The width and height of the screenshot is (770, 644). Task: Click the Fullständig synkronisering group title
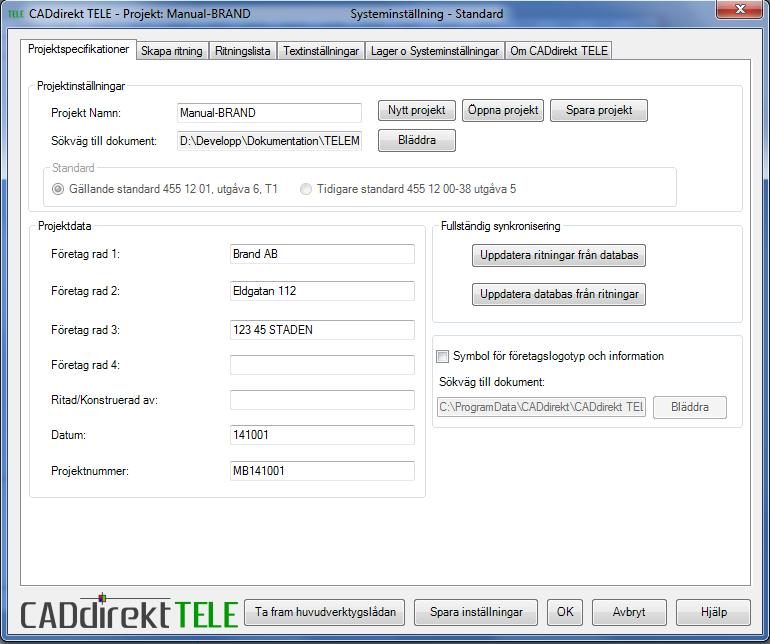click(x=500, y=226)
